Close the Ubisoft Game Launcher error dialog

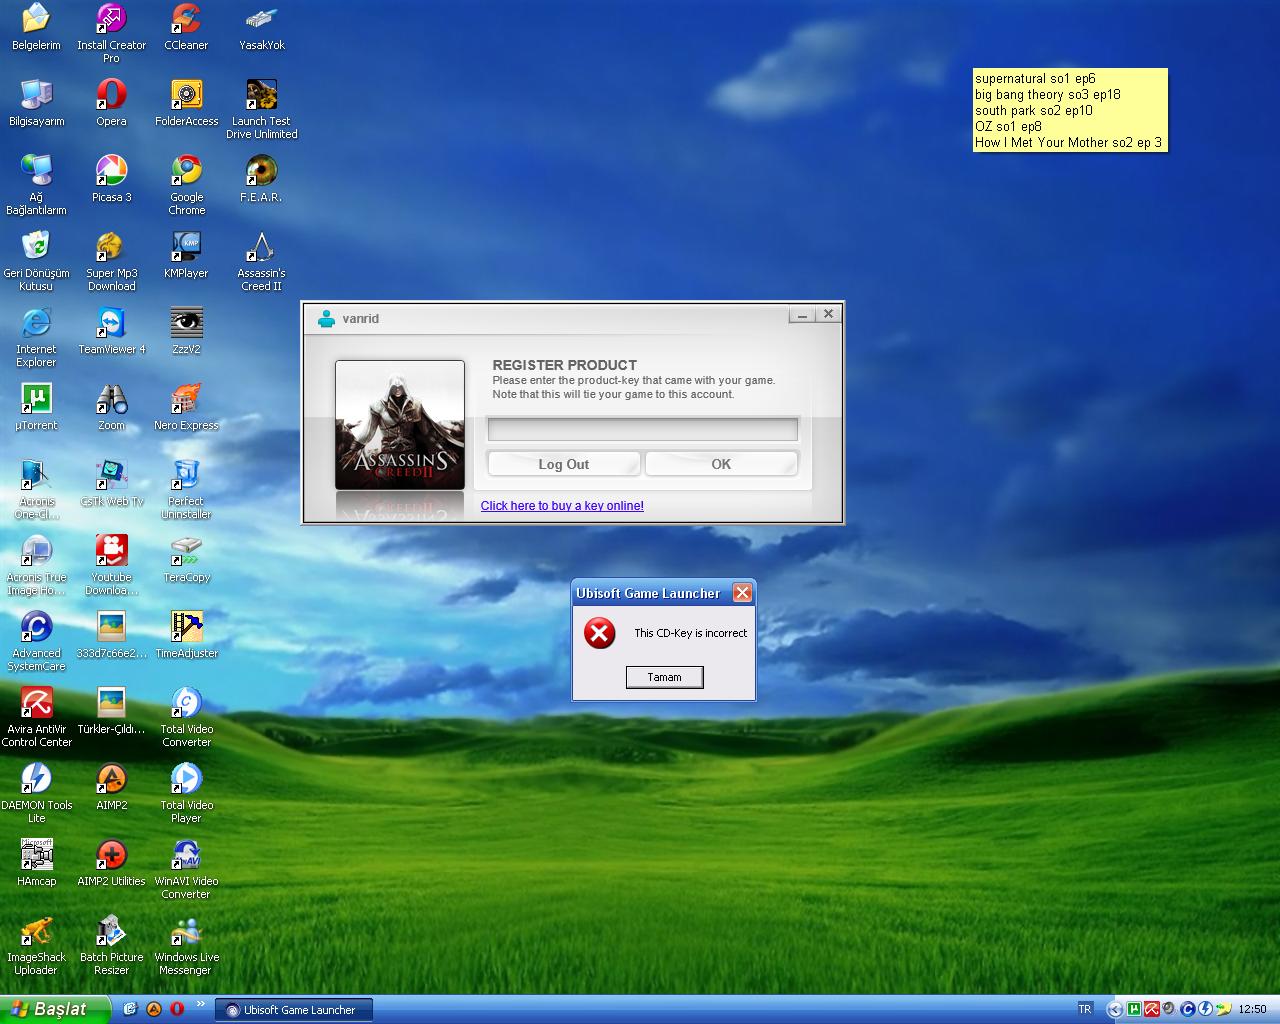(x=742, y=593)
